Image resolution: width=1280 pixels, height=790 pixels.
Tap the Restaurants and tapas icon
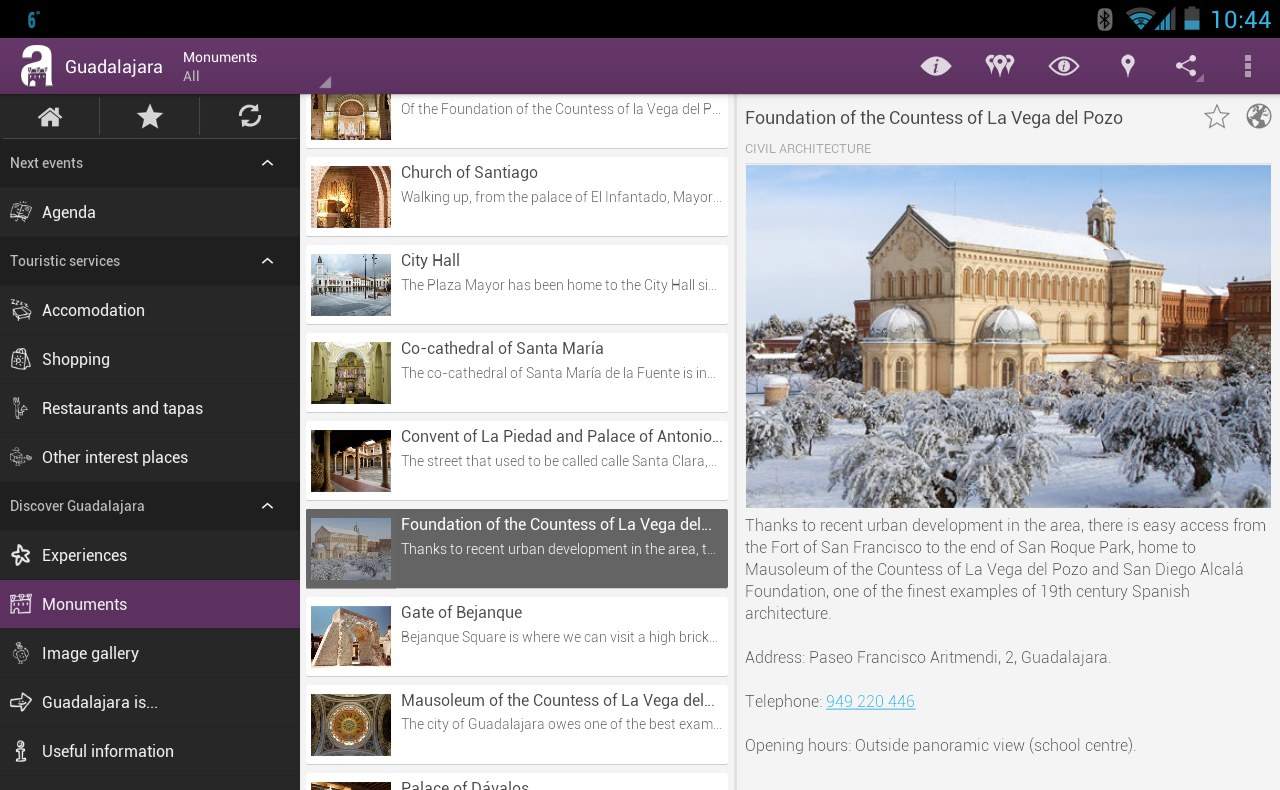[21, 408]
